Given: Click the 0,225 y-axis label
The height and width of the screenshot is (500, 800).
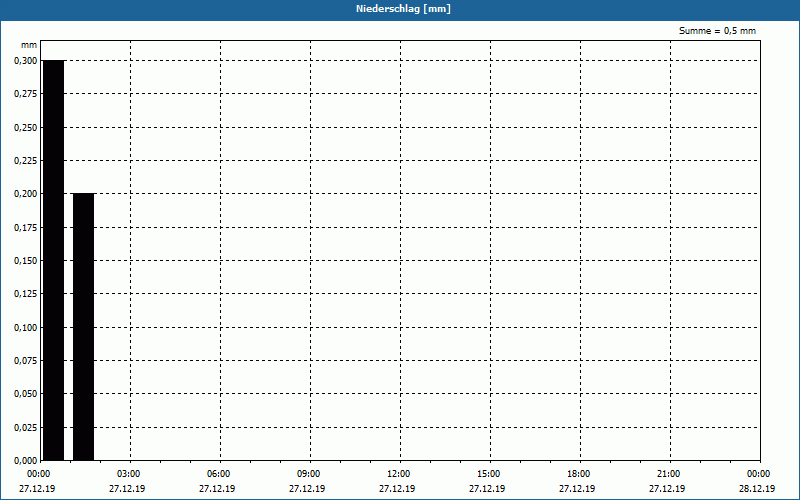Looking at the screenshot, I should point(26,161).
